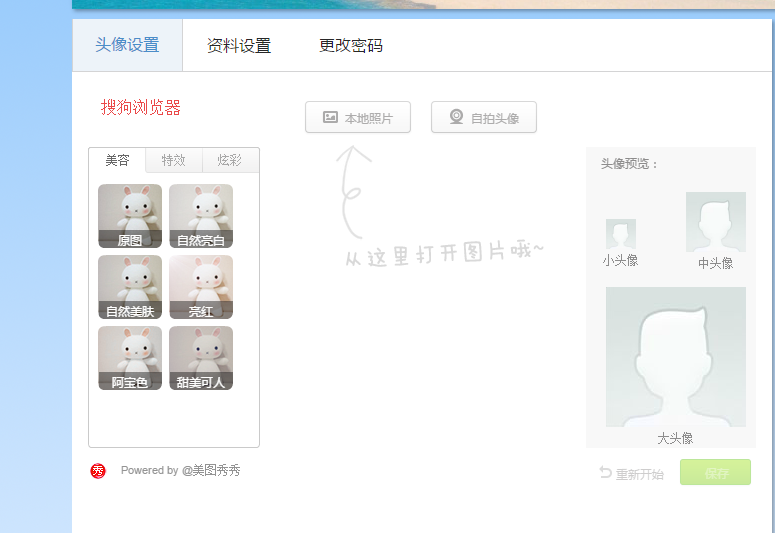The image size is (775, 533).
Task: Apply the 自然美肤 filter thumbnail
Action: coord(130,287)
